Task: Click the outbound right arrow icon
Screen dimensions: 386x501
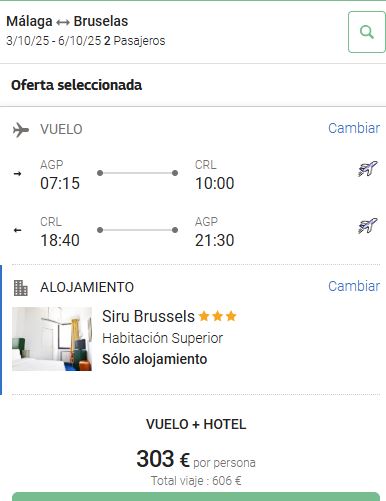Action: pos(17,173)
